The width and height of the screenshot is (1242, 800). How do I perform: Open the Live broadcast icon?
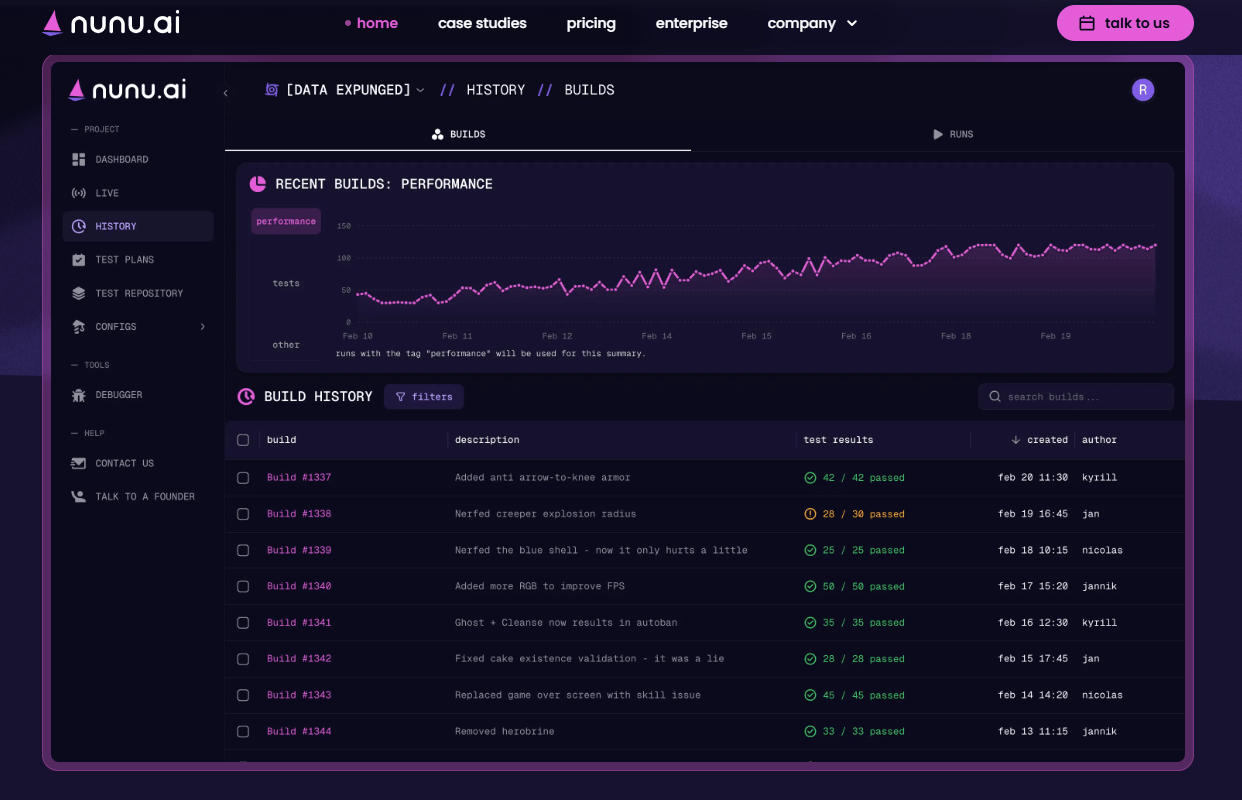79,193
